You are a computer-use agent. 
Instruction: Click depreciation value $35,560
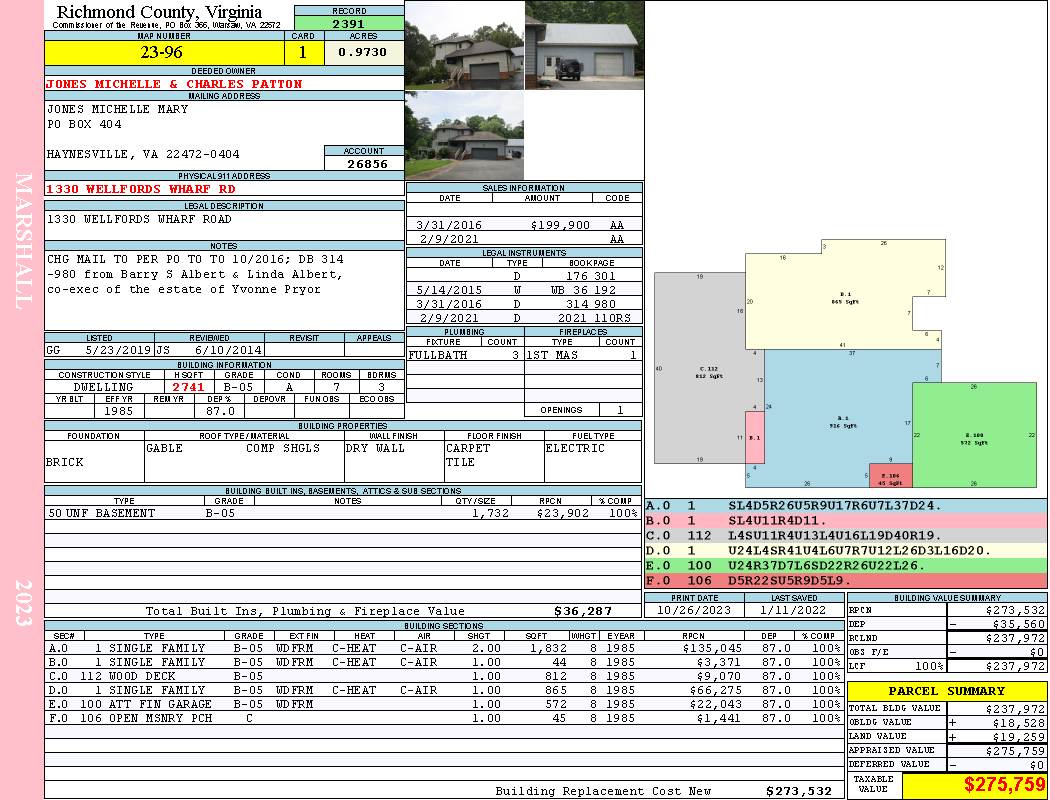(1018, 624)
